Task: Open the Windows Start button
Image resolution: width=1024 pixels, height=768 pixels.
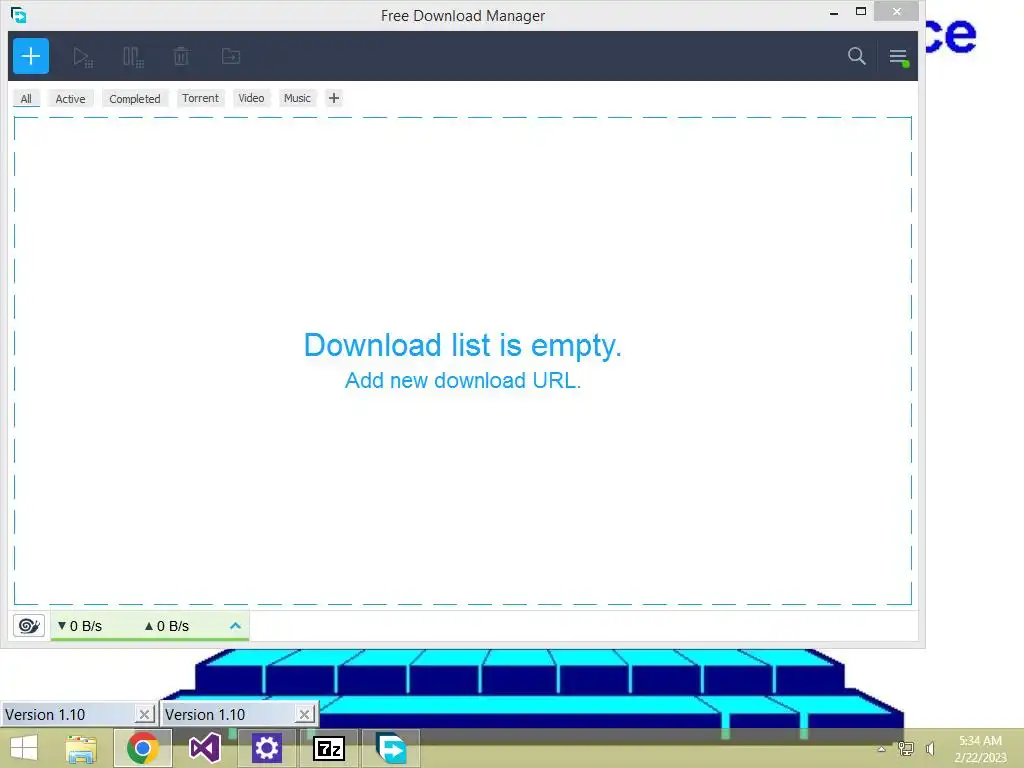Action: [x=24, y=748]
